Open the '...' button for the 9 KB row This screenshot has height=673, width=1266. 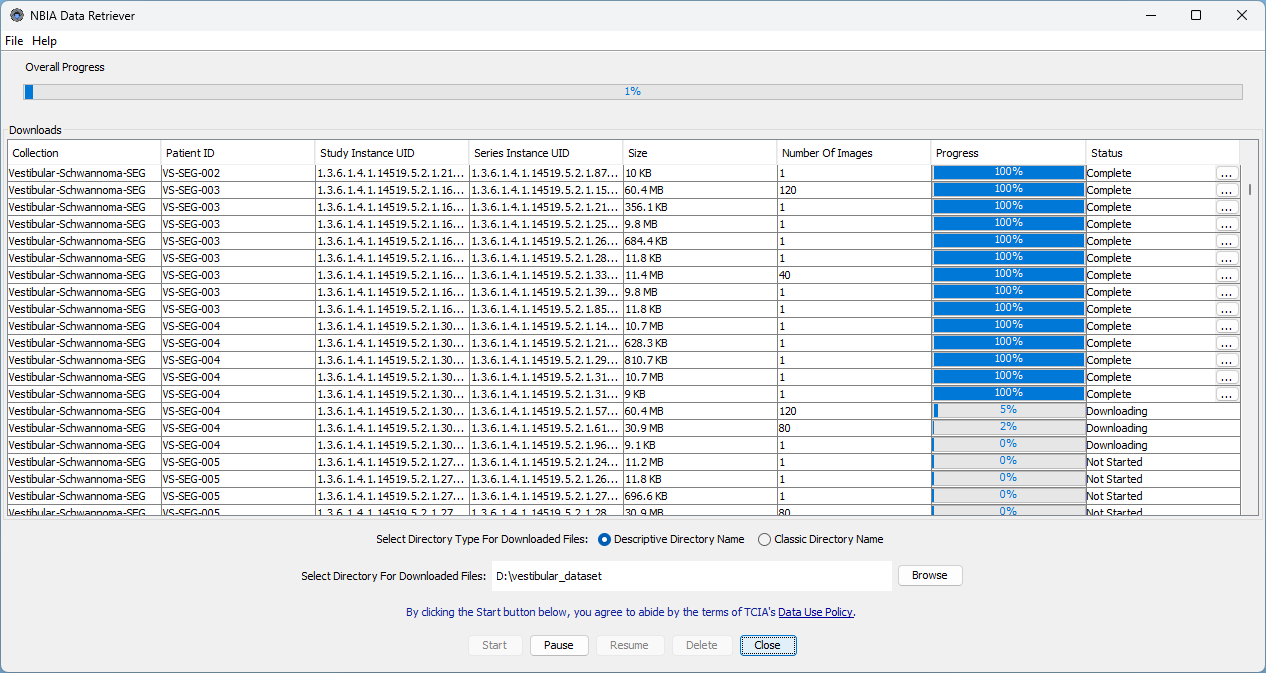(x=1227, y=394)
